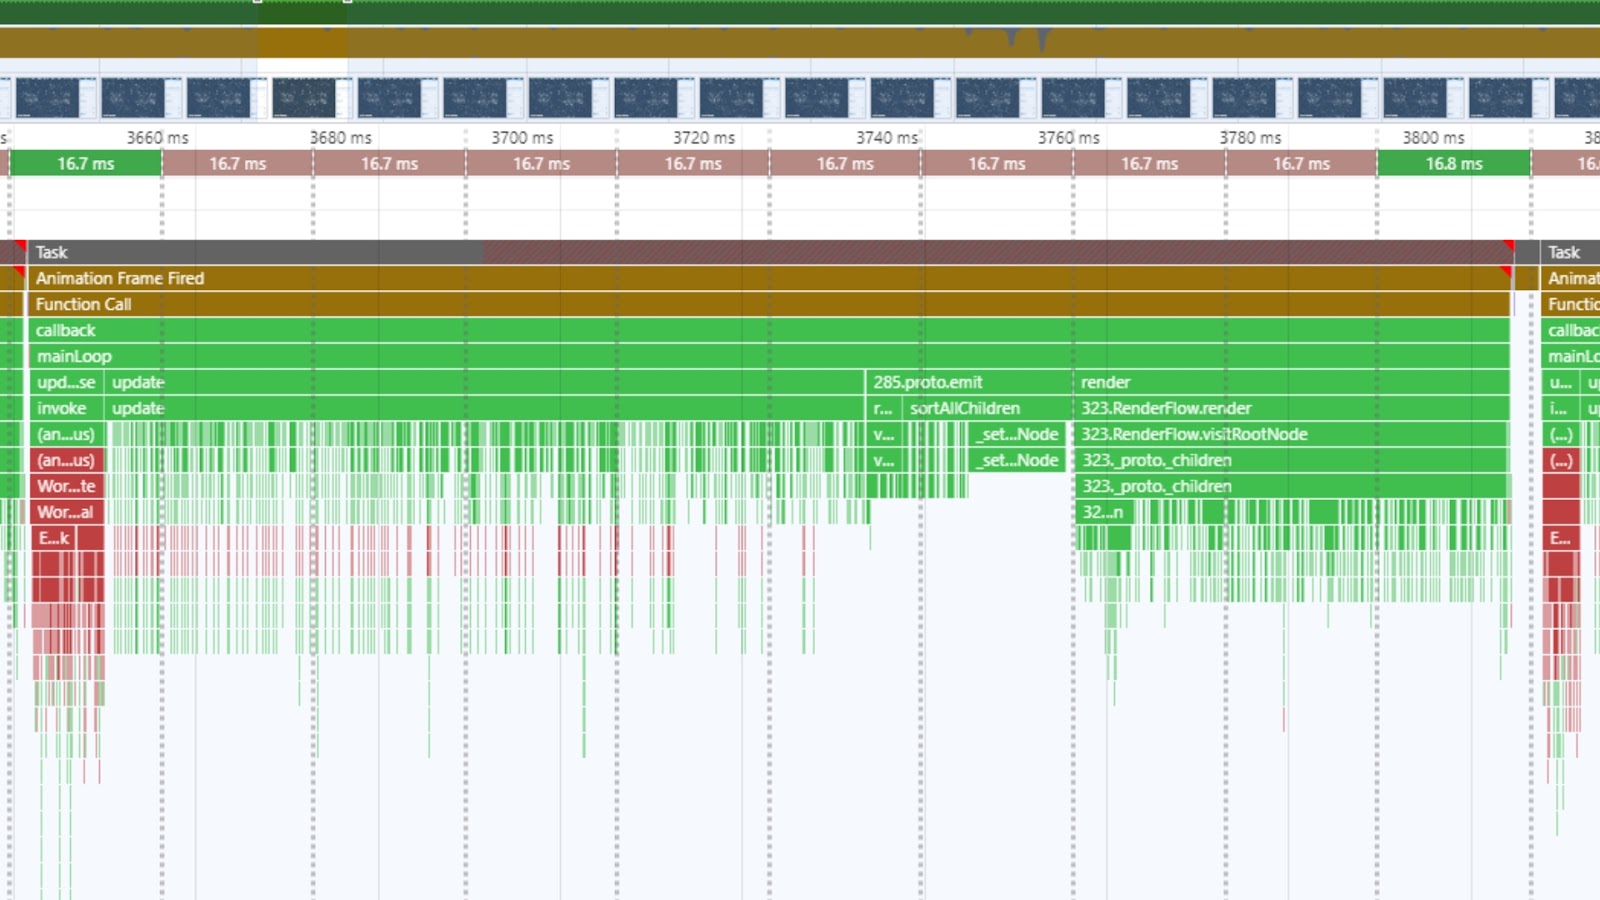This screenshot has width=1600, height=900.
Task: Click the 323.RenderFlow.visitRootNode bar
Action: pyautogui.click(x=1292, y=434)
